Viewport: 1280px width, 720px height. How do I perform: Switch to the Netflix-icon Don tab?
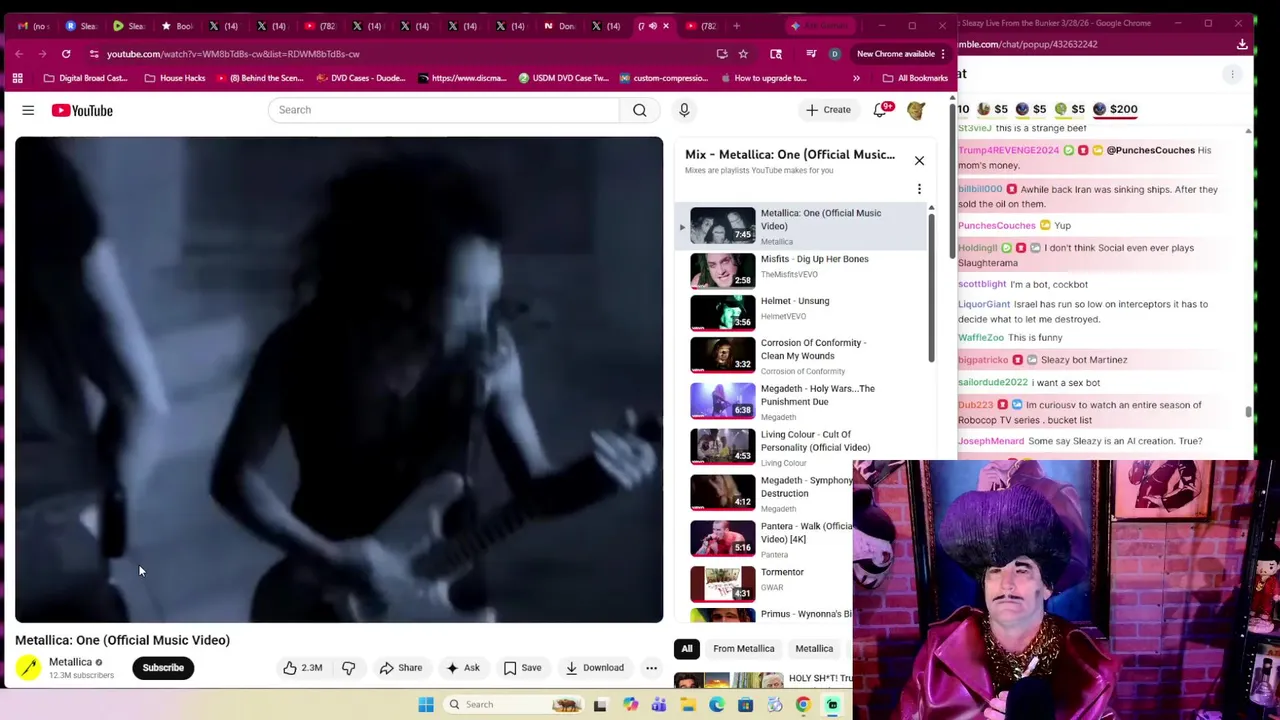560,26
